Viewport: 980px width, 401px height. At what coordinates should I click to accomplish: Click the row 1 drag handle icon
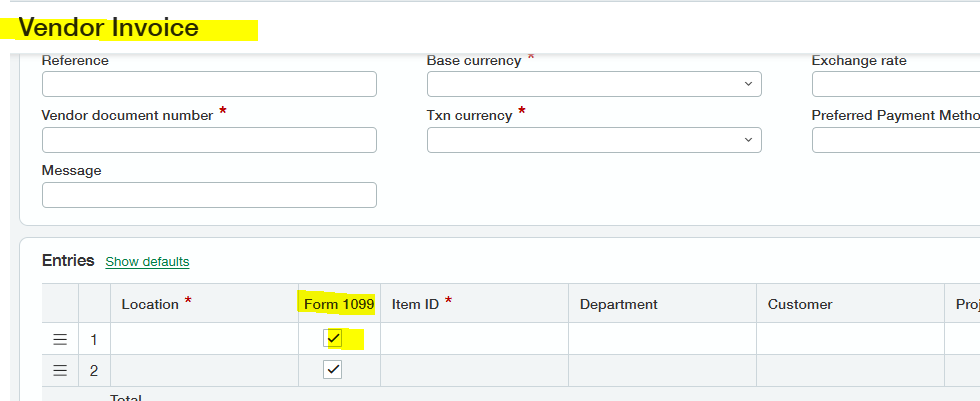point(60,339)
